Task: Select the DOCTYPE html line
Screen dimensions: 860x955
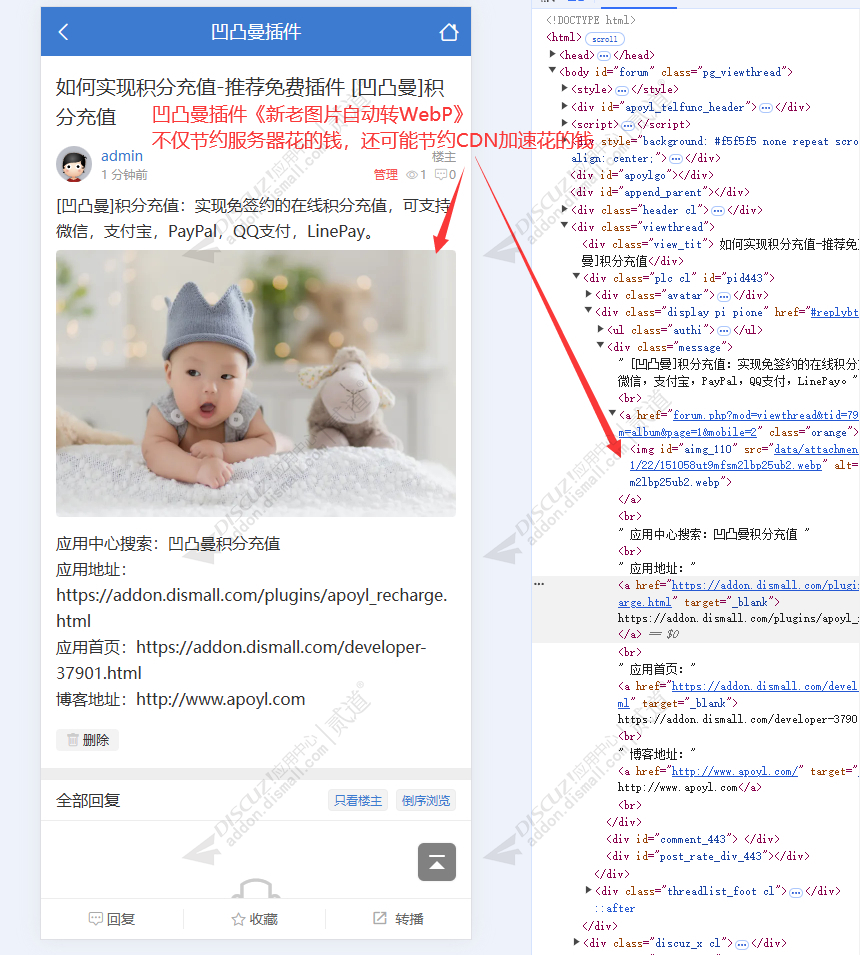Action: (x=591, y=20)
